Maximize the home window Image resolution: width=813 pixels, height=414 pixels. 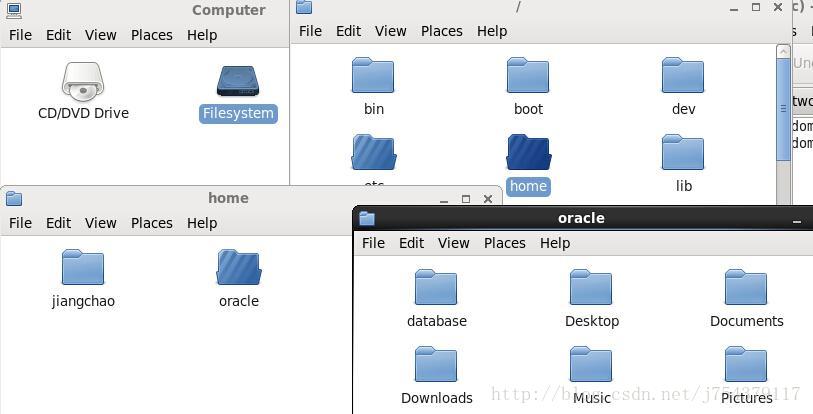[x=466, y=199]
